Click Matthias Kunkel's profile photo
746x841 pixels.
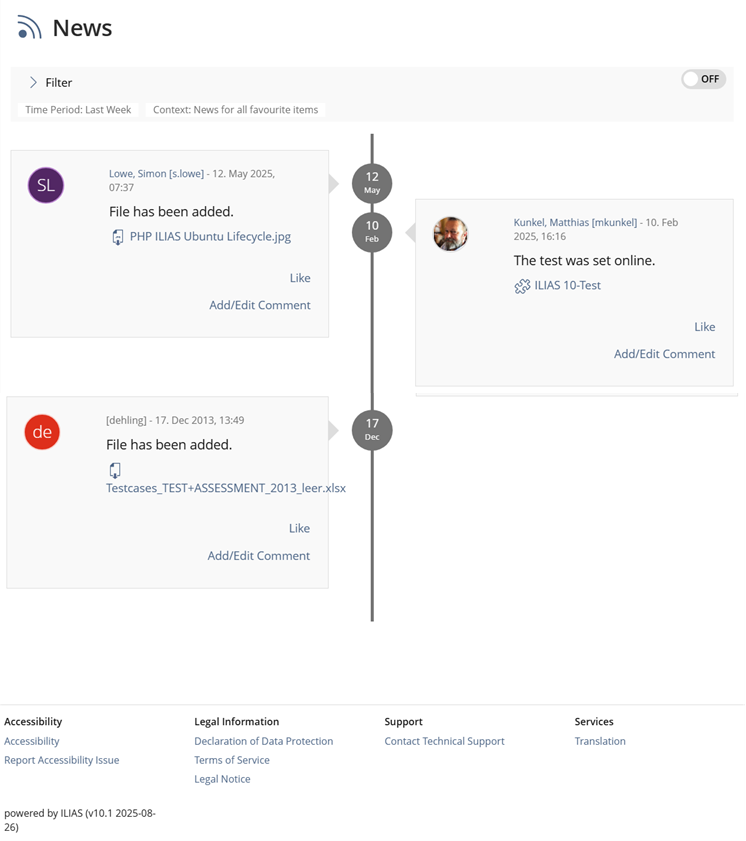pos(450,234)
